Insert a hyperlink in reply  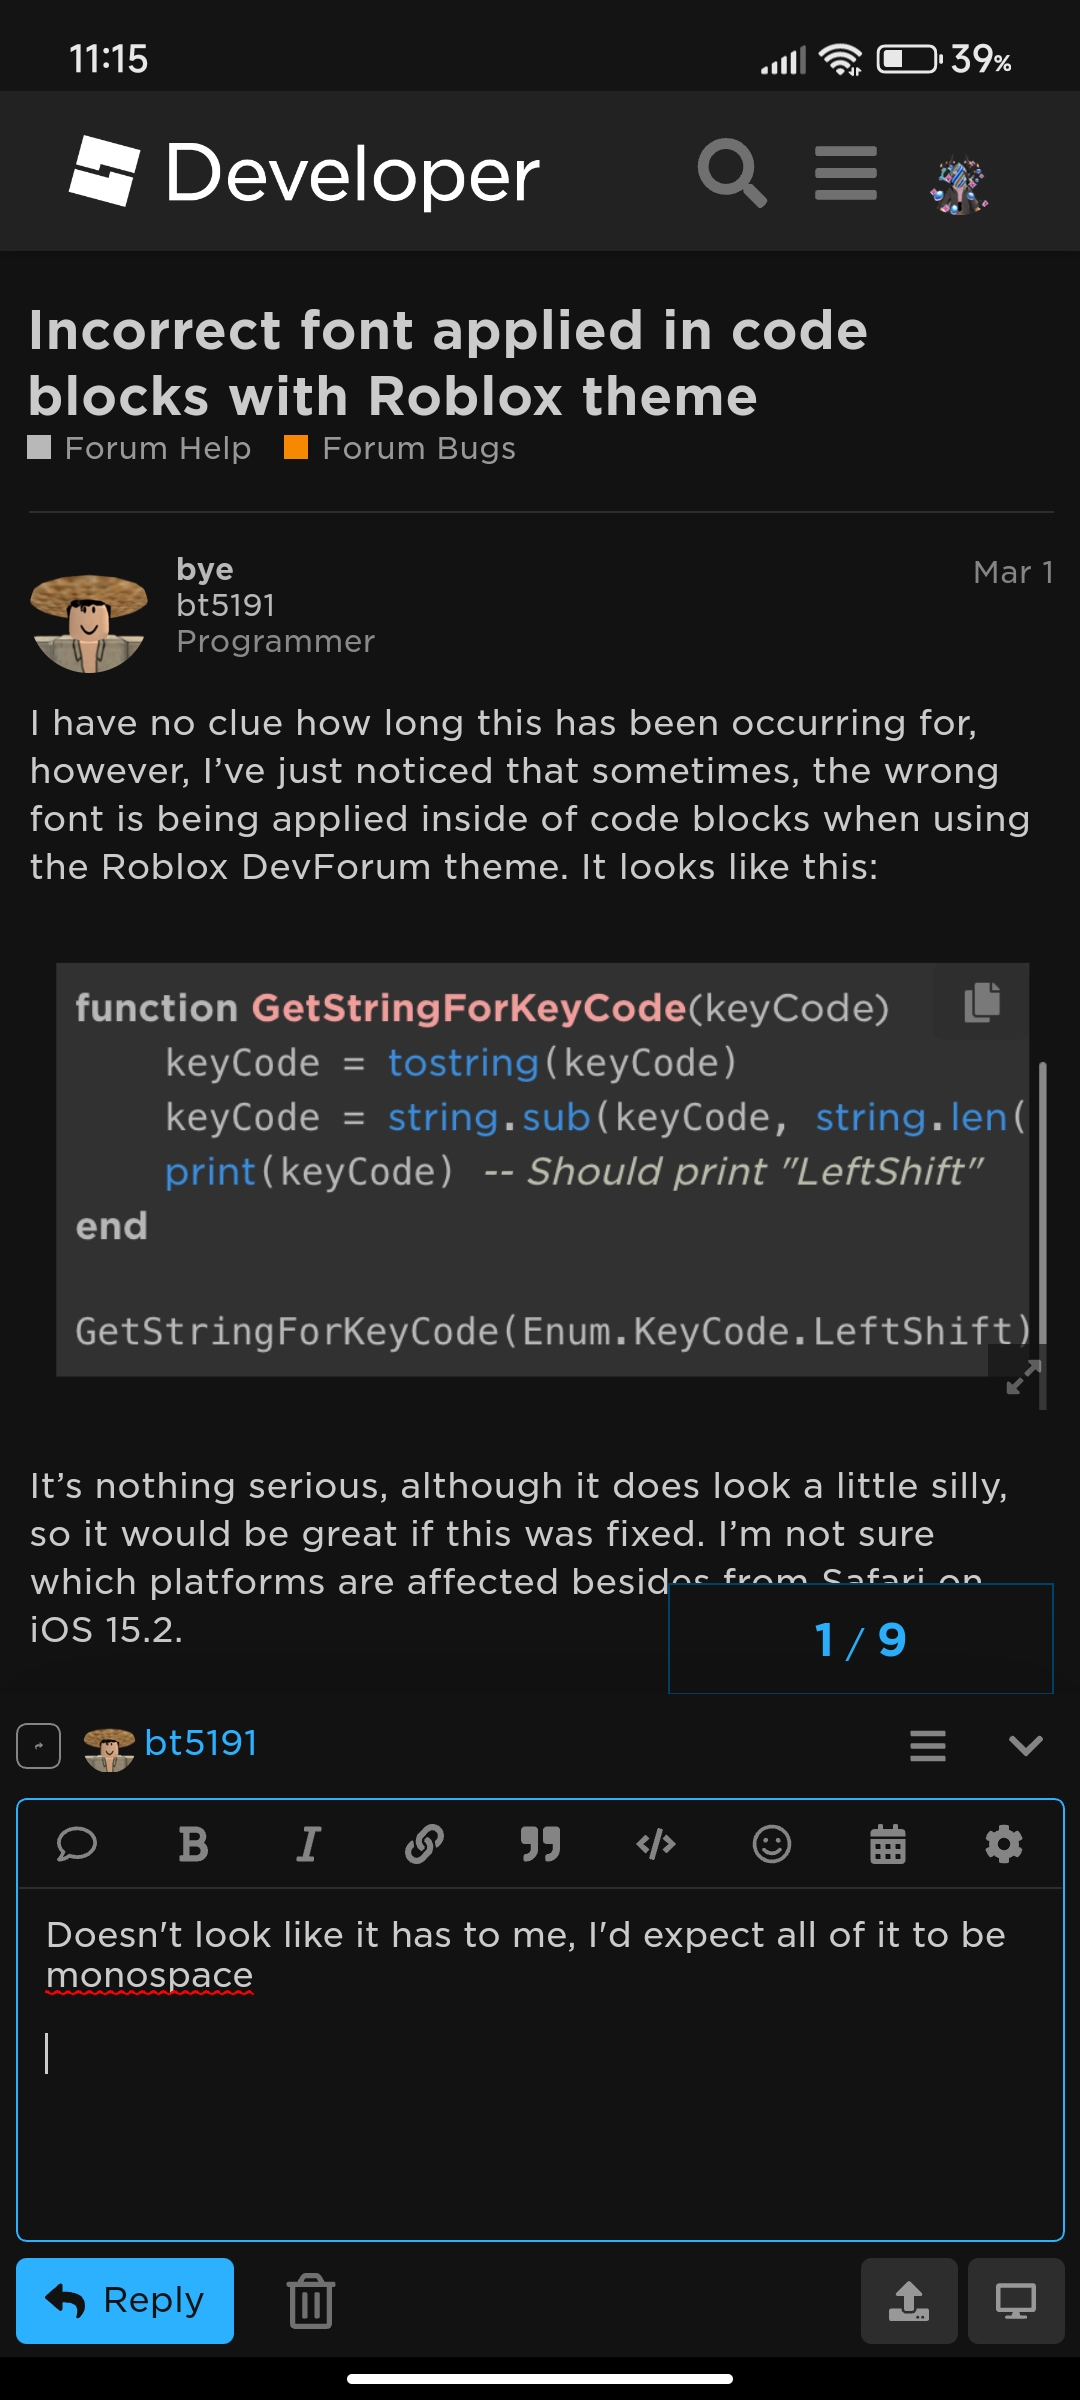tap(424, 1844)
